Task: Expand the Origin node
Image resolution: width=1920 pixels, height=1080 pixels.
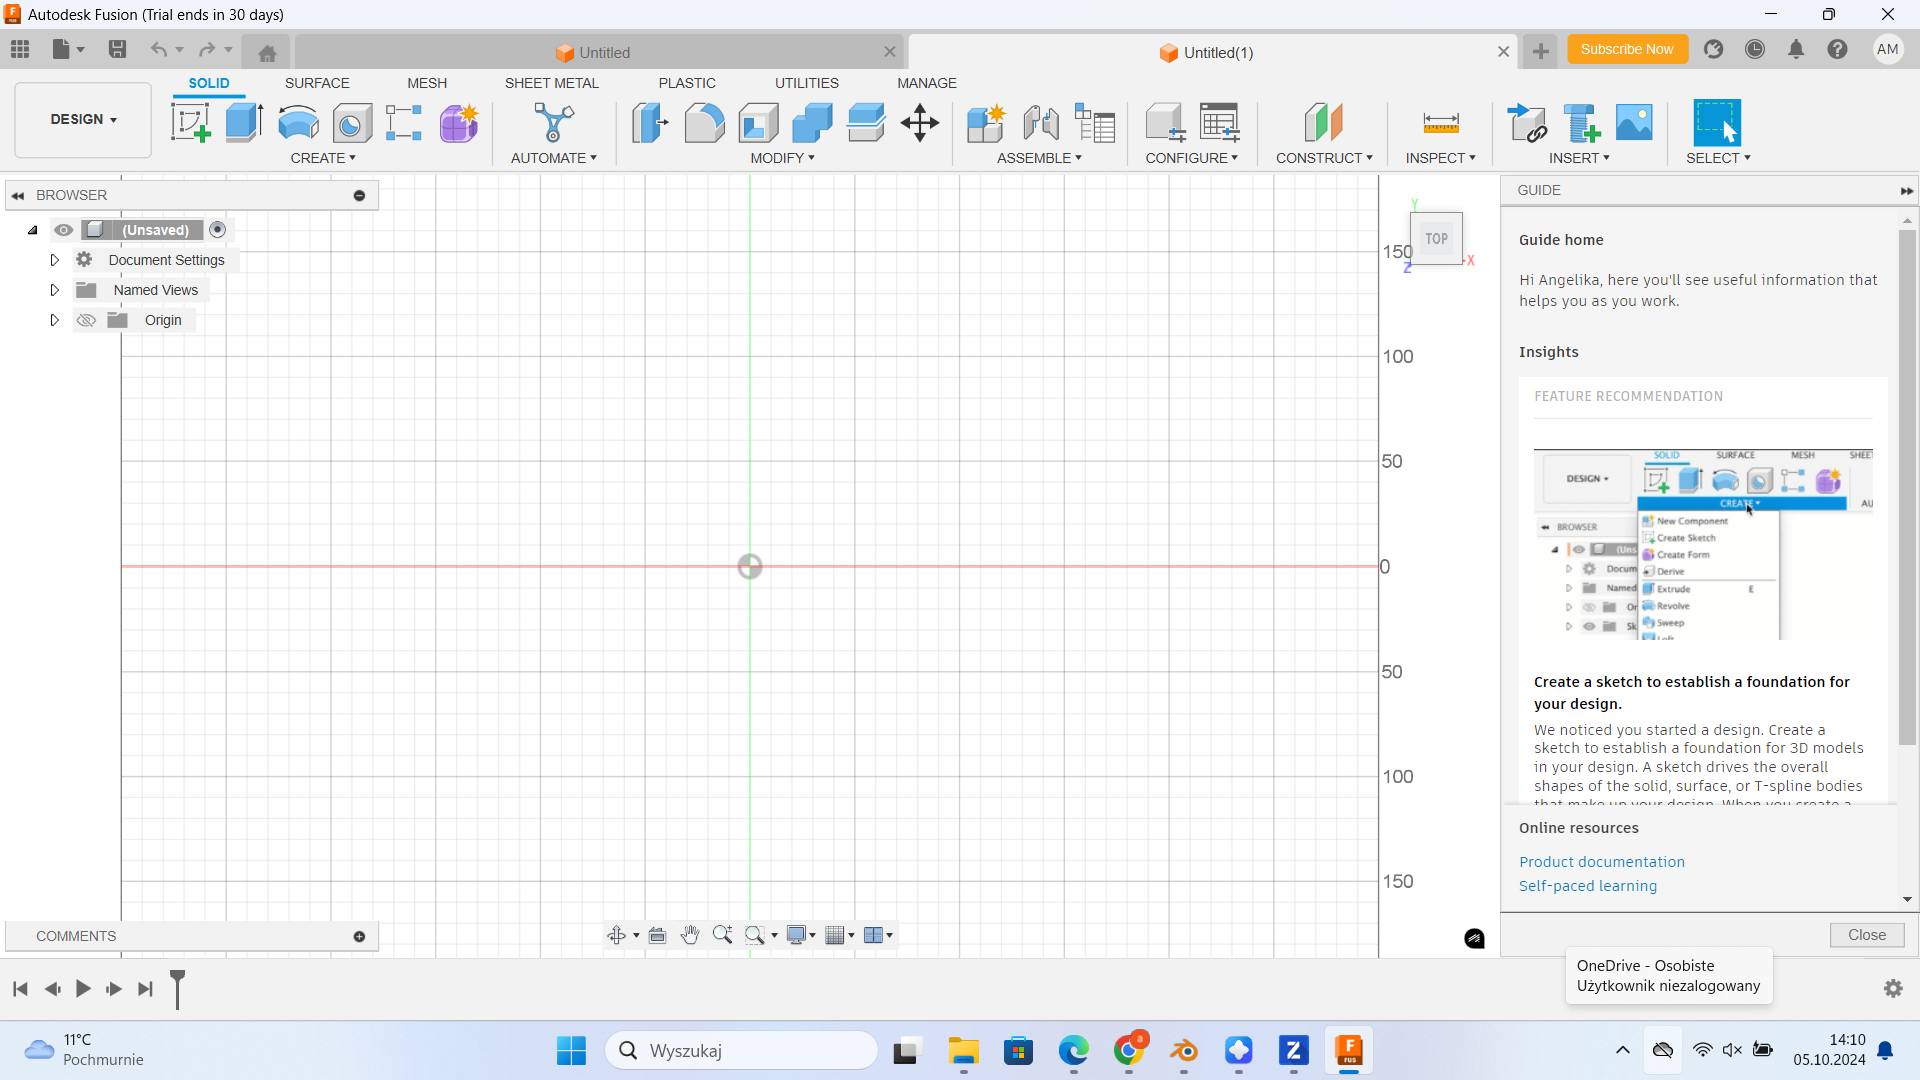Action: click(55, 320)
